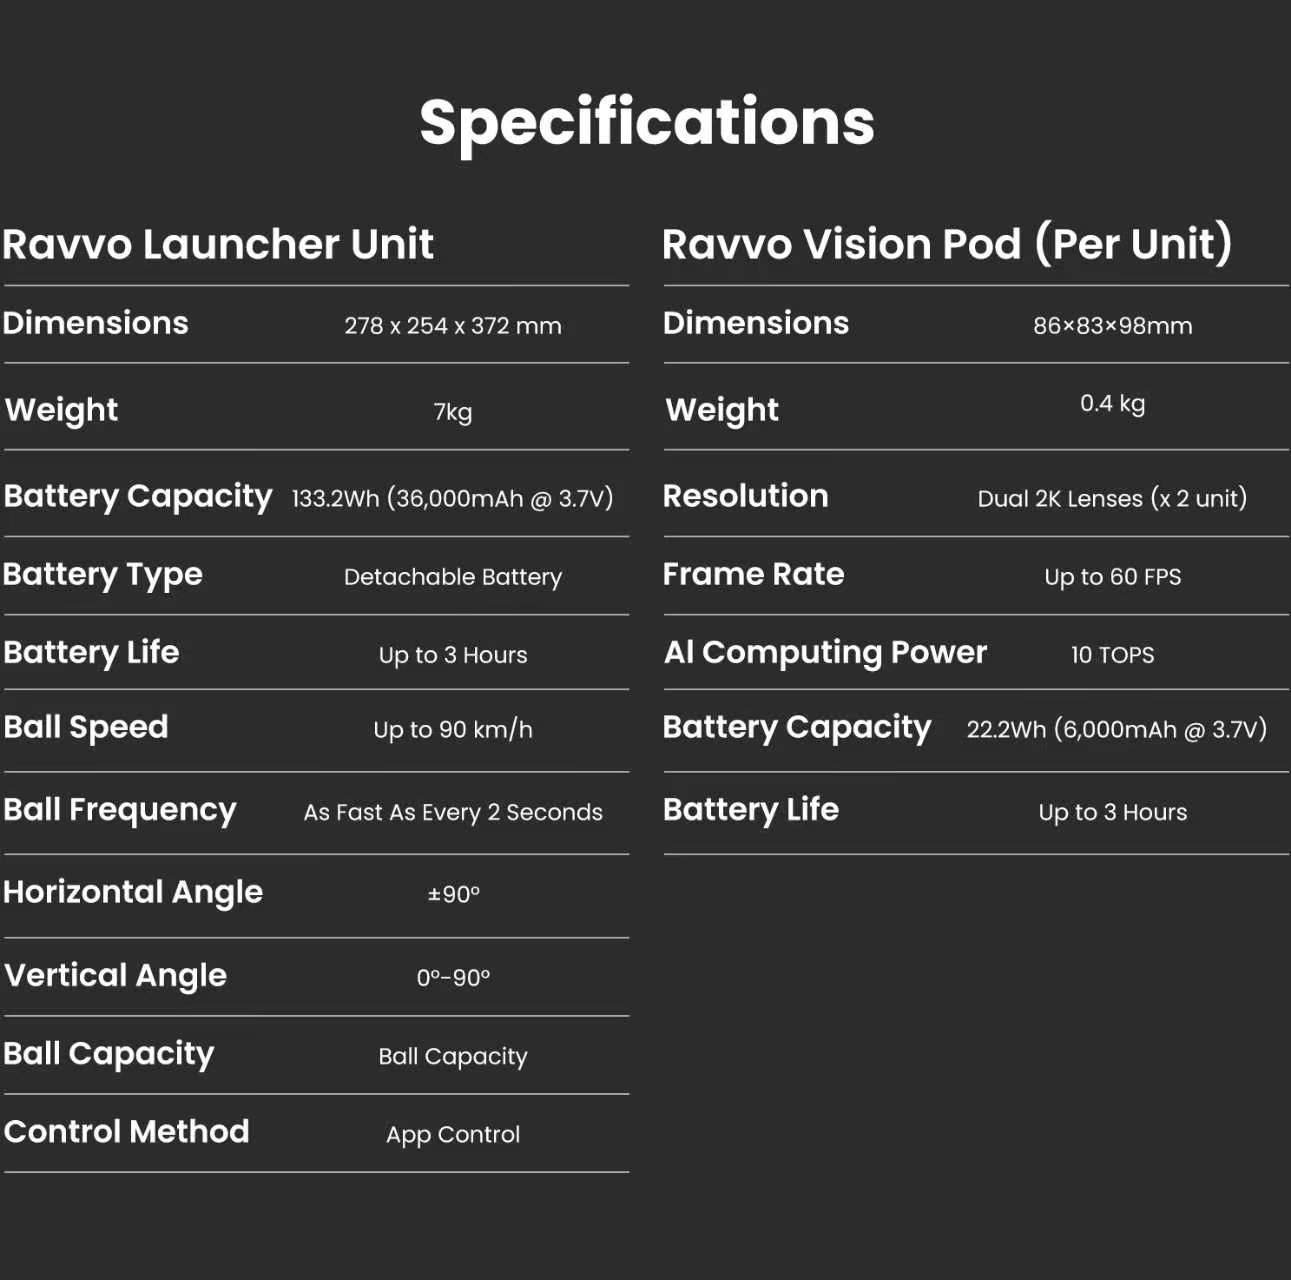
Task: Click Vision Pod dimensions 86×83×98mm
Action: 1113,326
